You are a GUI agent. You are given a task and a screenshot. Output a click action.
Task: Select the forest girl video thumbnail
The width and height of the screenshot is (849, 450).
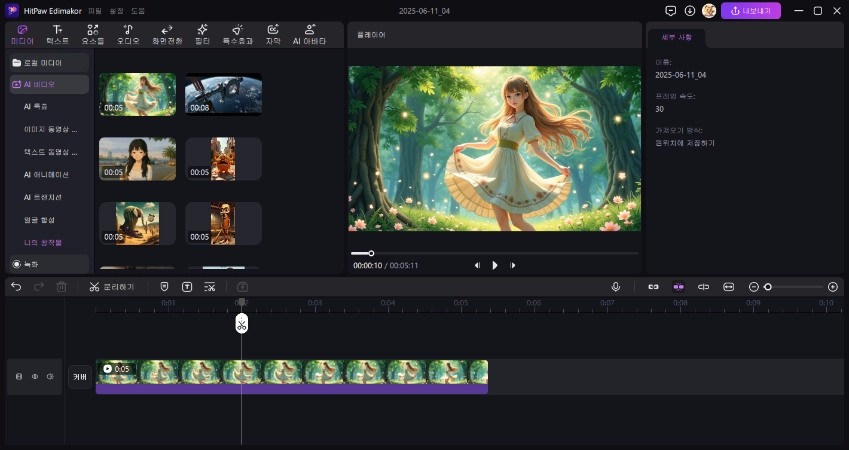(138, 94)
